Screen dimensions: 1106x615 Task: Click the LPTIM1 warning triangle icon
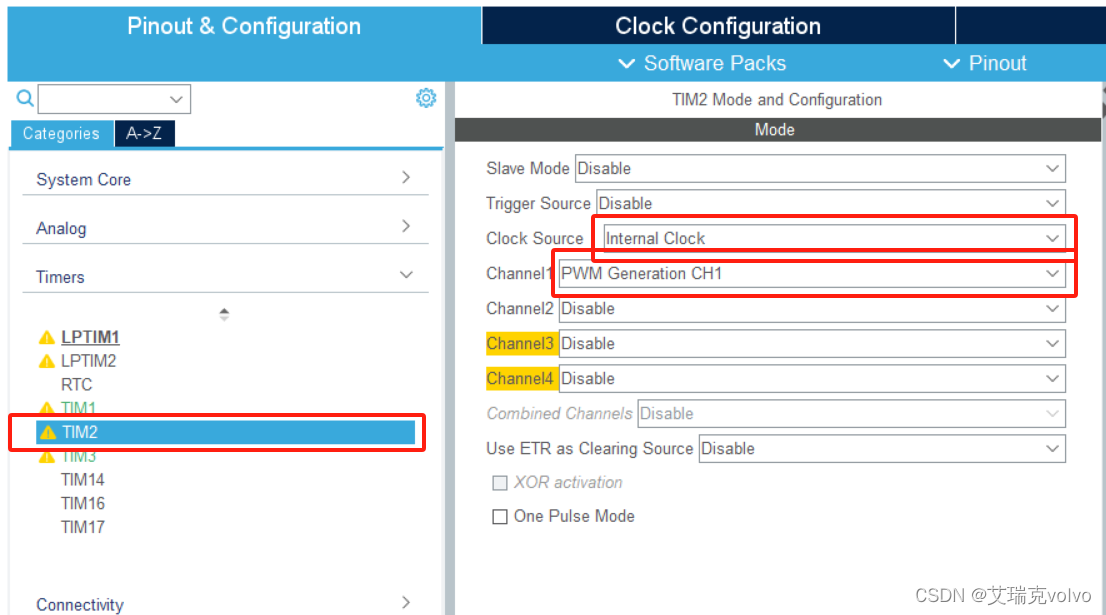tap(47, 337)
